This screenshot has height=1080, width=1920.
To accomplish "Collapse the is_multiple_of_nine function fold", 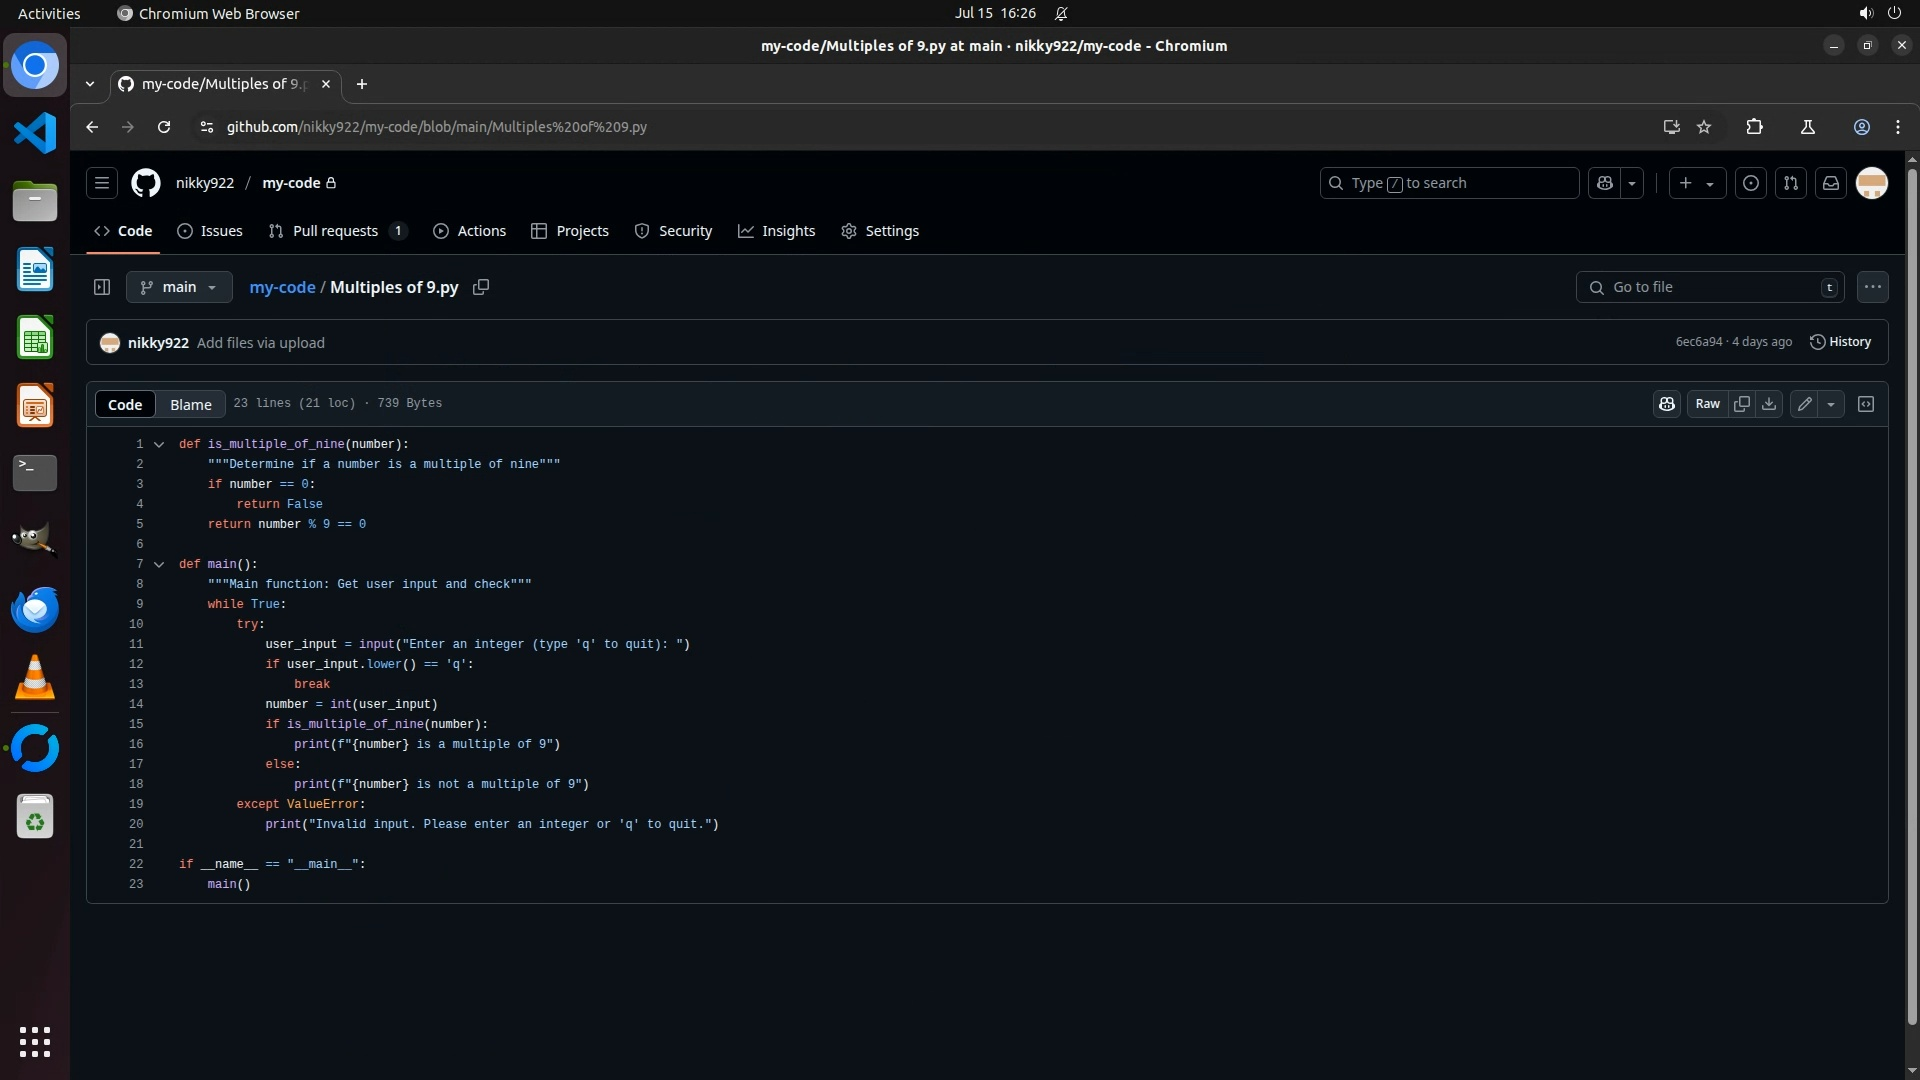I will coord(159,444).
